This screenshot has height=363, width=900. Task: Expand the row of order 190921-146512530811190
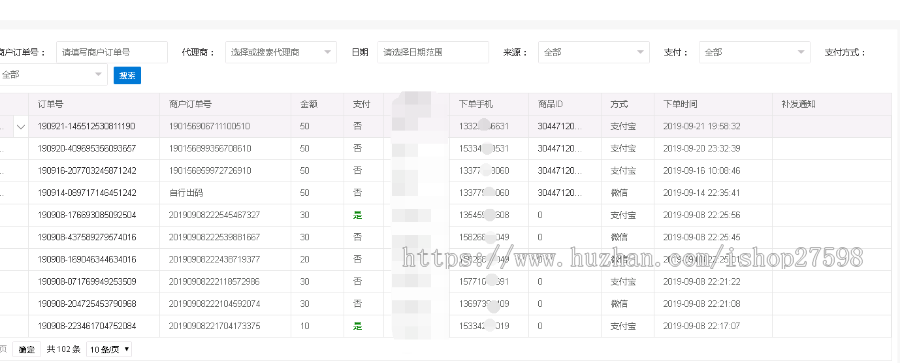tap(21, 126)
